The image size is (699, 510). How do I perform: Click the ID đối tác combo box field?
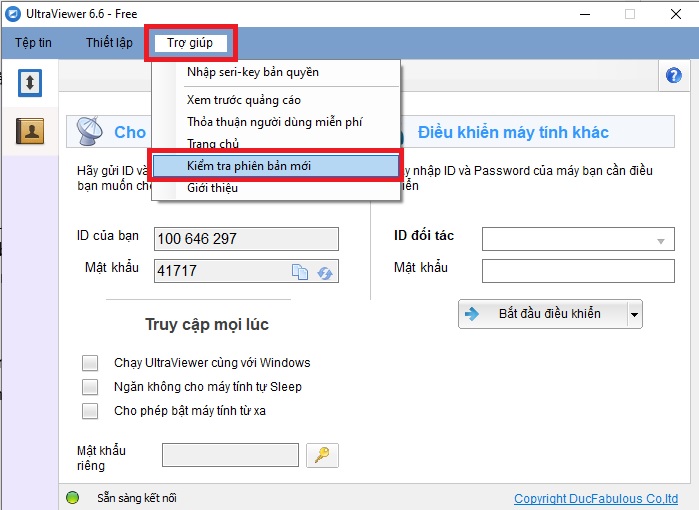578,239
